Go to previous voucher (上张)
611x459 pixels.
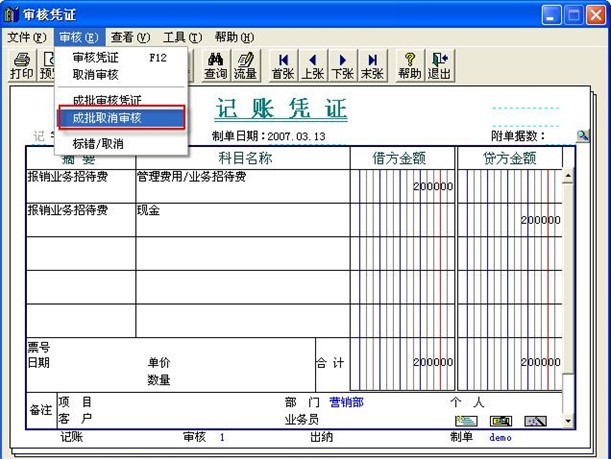pyautogui.click(x=313, y=65)
